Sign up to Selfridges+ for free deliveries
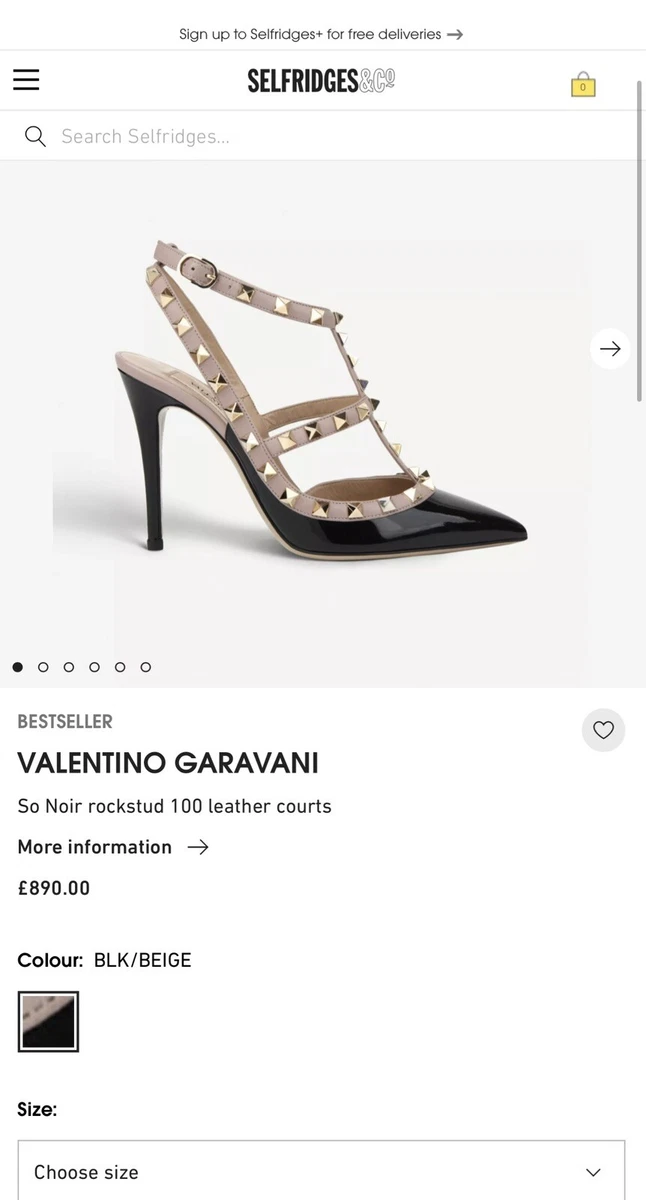Image resolution: width=646 pixels, height=1200 pixels. point(310,34)
